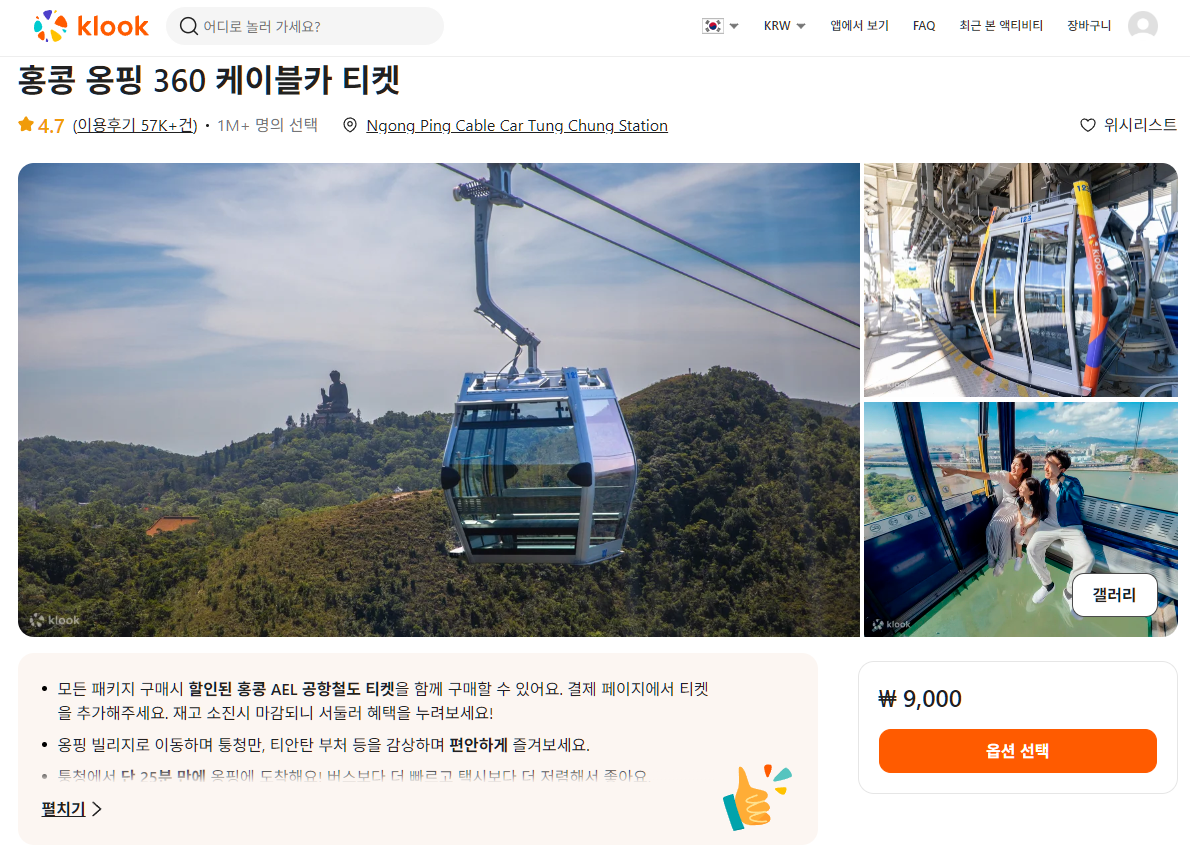The image size is (1190, 853).
Task: Open the user profile avatar
Action: tap(1142, 26)
